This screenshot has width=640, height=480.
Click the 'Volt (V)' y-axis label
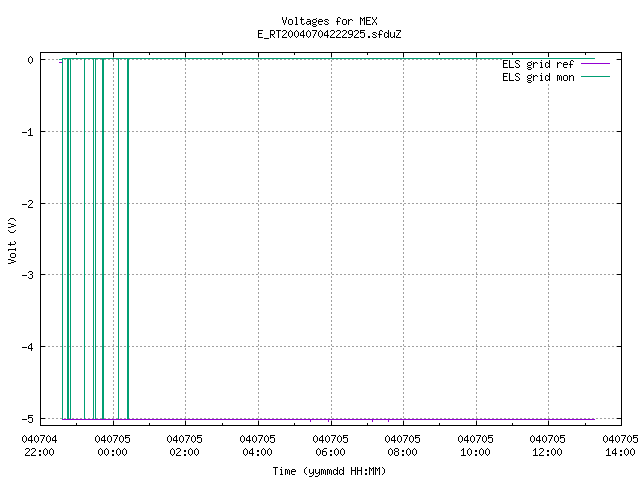12,240
